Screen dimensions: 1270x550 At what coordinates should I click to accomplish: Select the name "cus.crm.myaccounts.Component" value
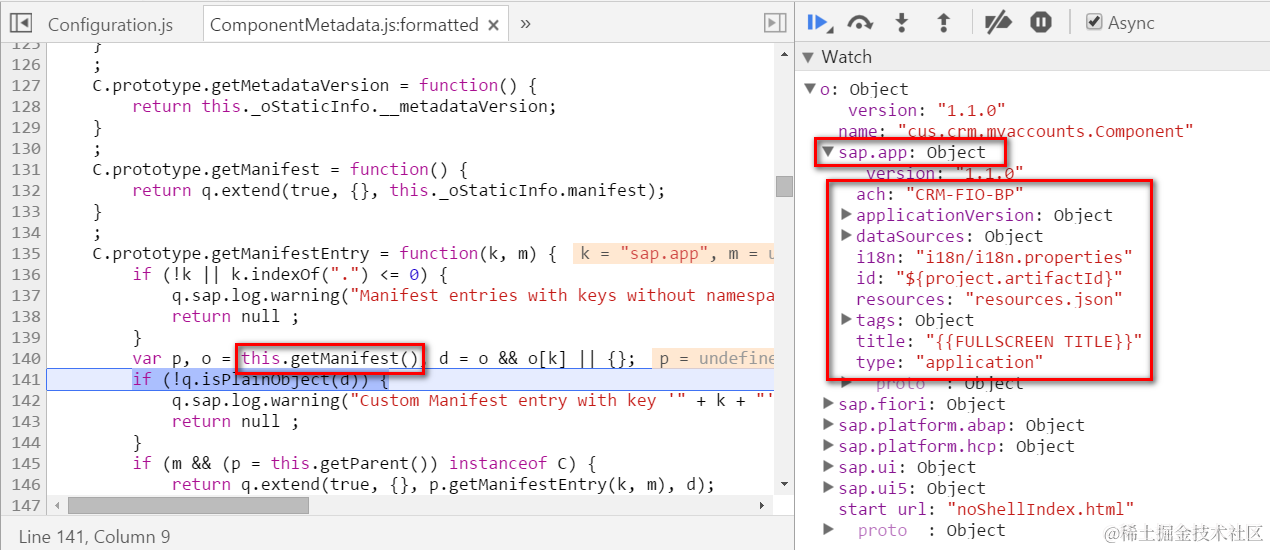coord(1045,131)
